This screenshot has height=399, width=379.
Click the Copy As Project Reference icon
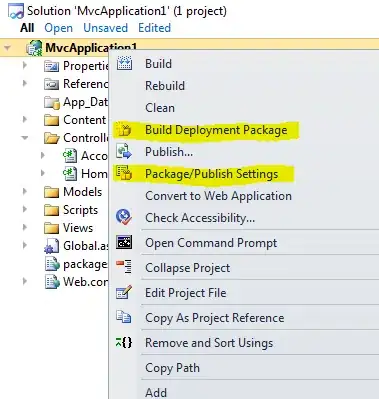(124, 317)
